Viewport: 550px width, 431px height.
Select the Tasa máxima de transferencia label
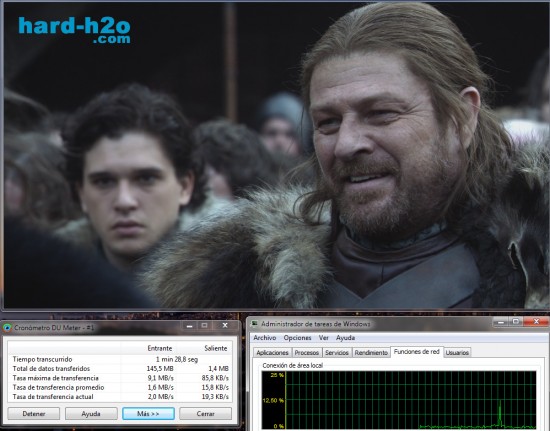click(55, 378)
